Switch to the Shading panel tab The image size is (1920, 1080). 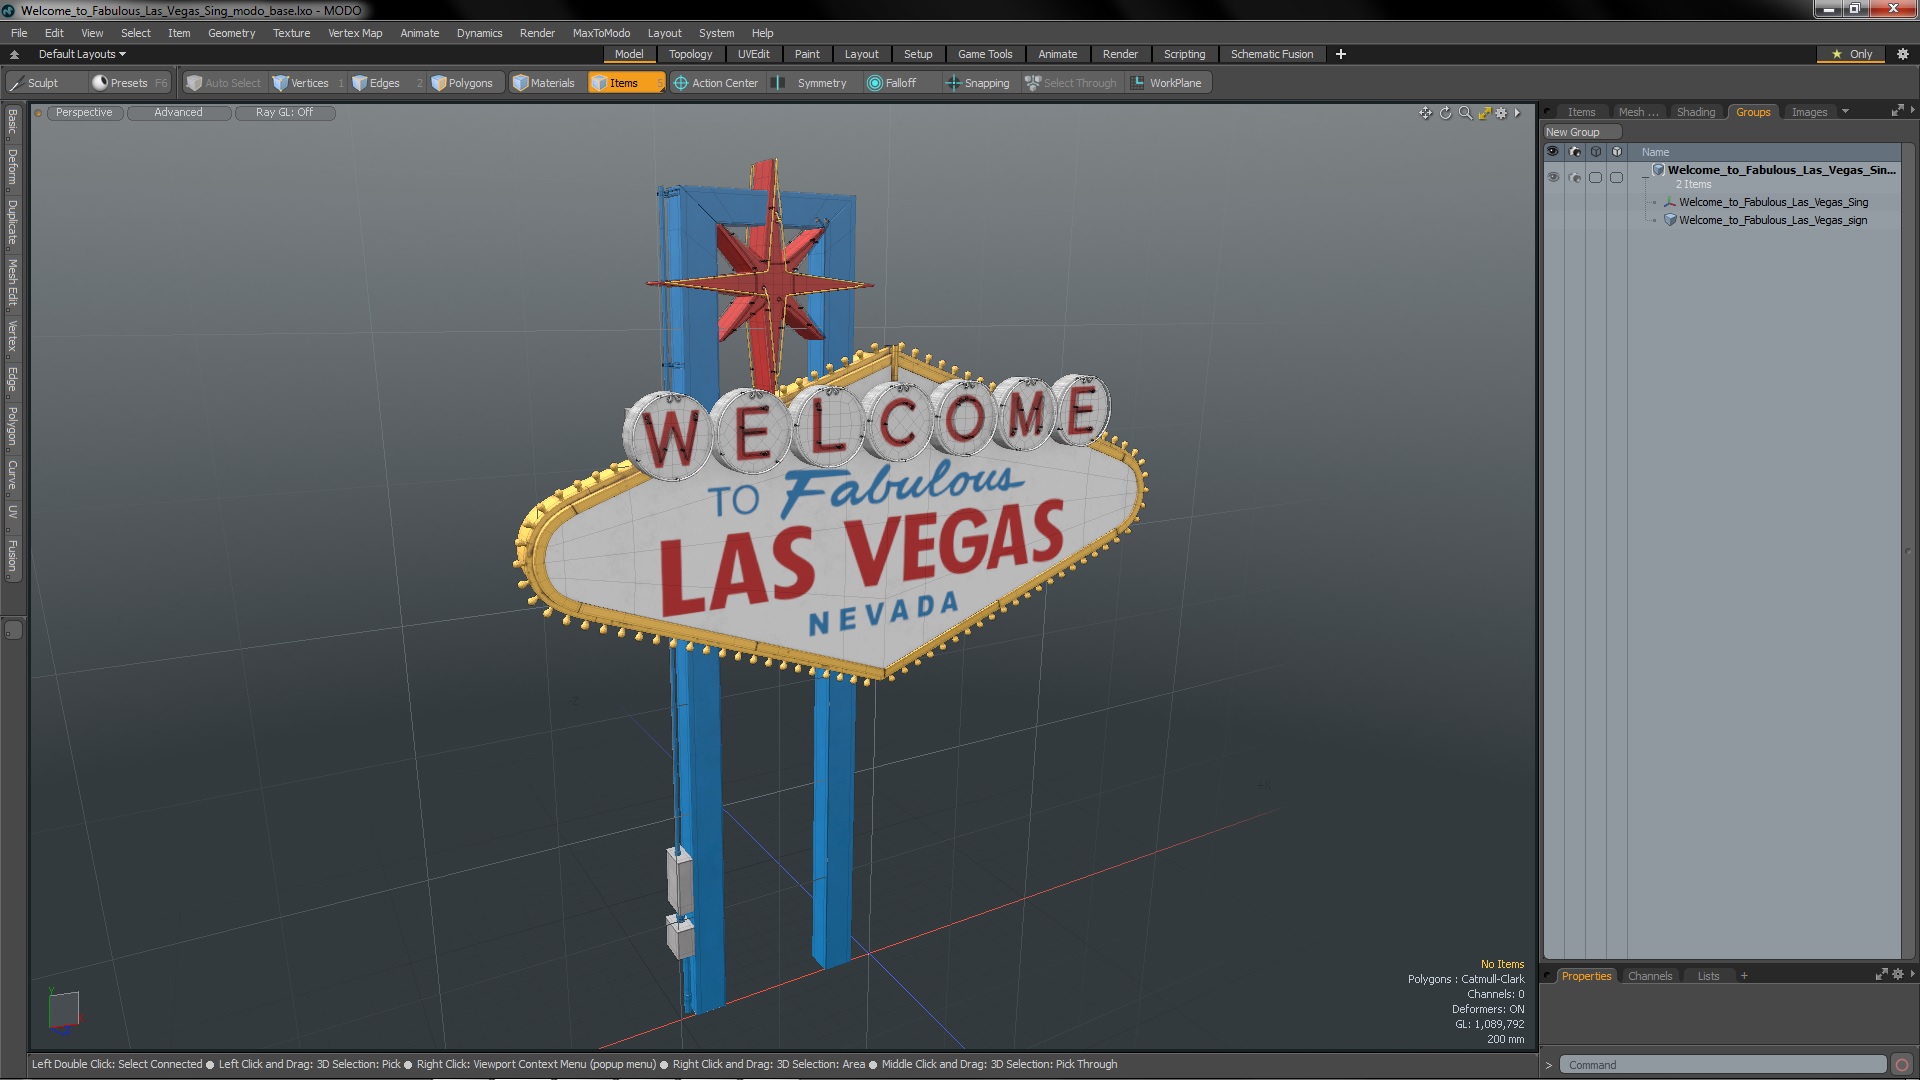pyautogui.click(x=1695, y=112)
